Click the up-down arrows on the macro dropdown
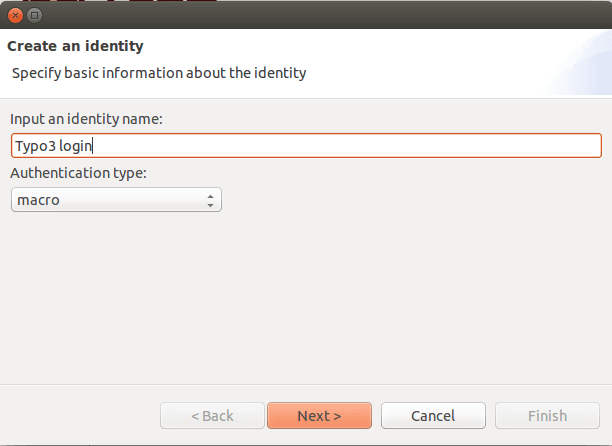The height and width of the screenshot is (446, 612). point(210,201)
